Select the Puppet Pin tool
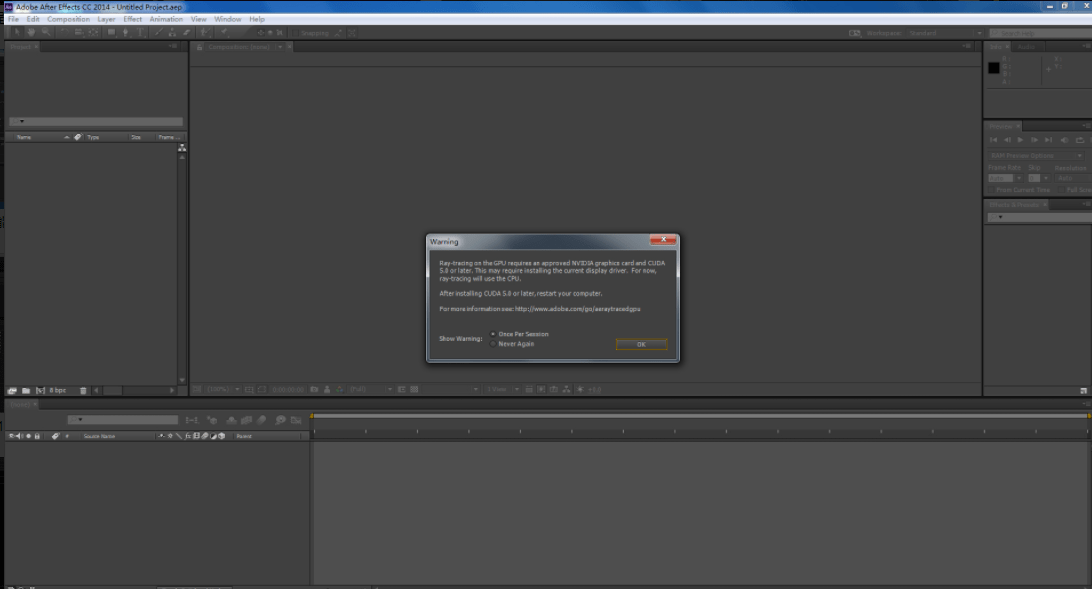1092x589 pixels. click(x=224, y=33)
